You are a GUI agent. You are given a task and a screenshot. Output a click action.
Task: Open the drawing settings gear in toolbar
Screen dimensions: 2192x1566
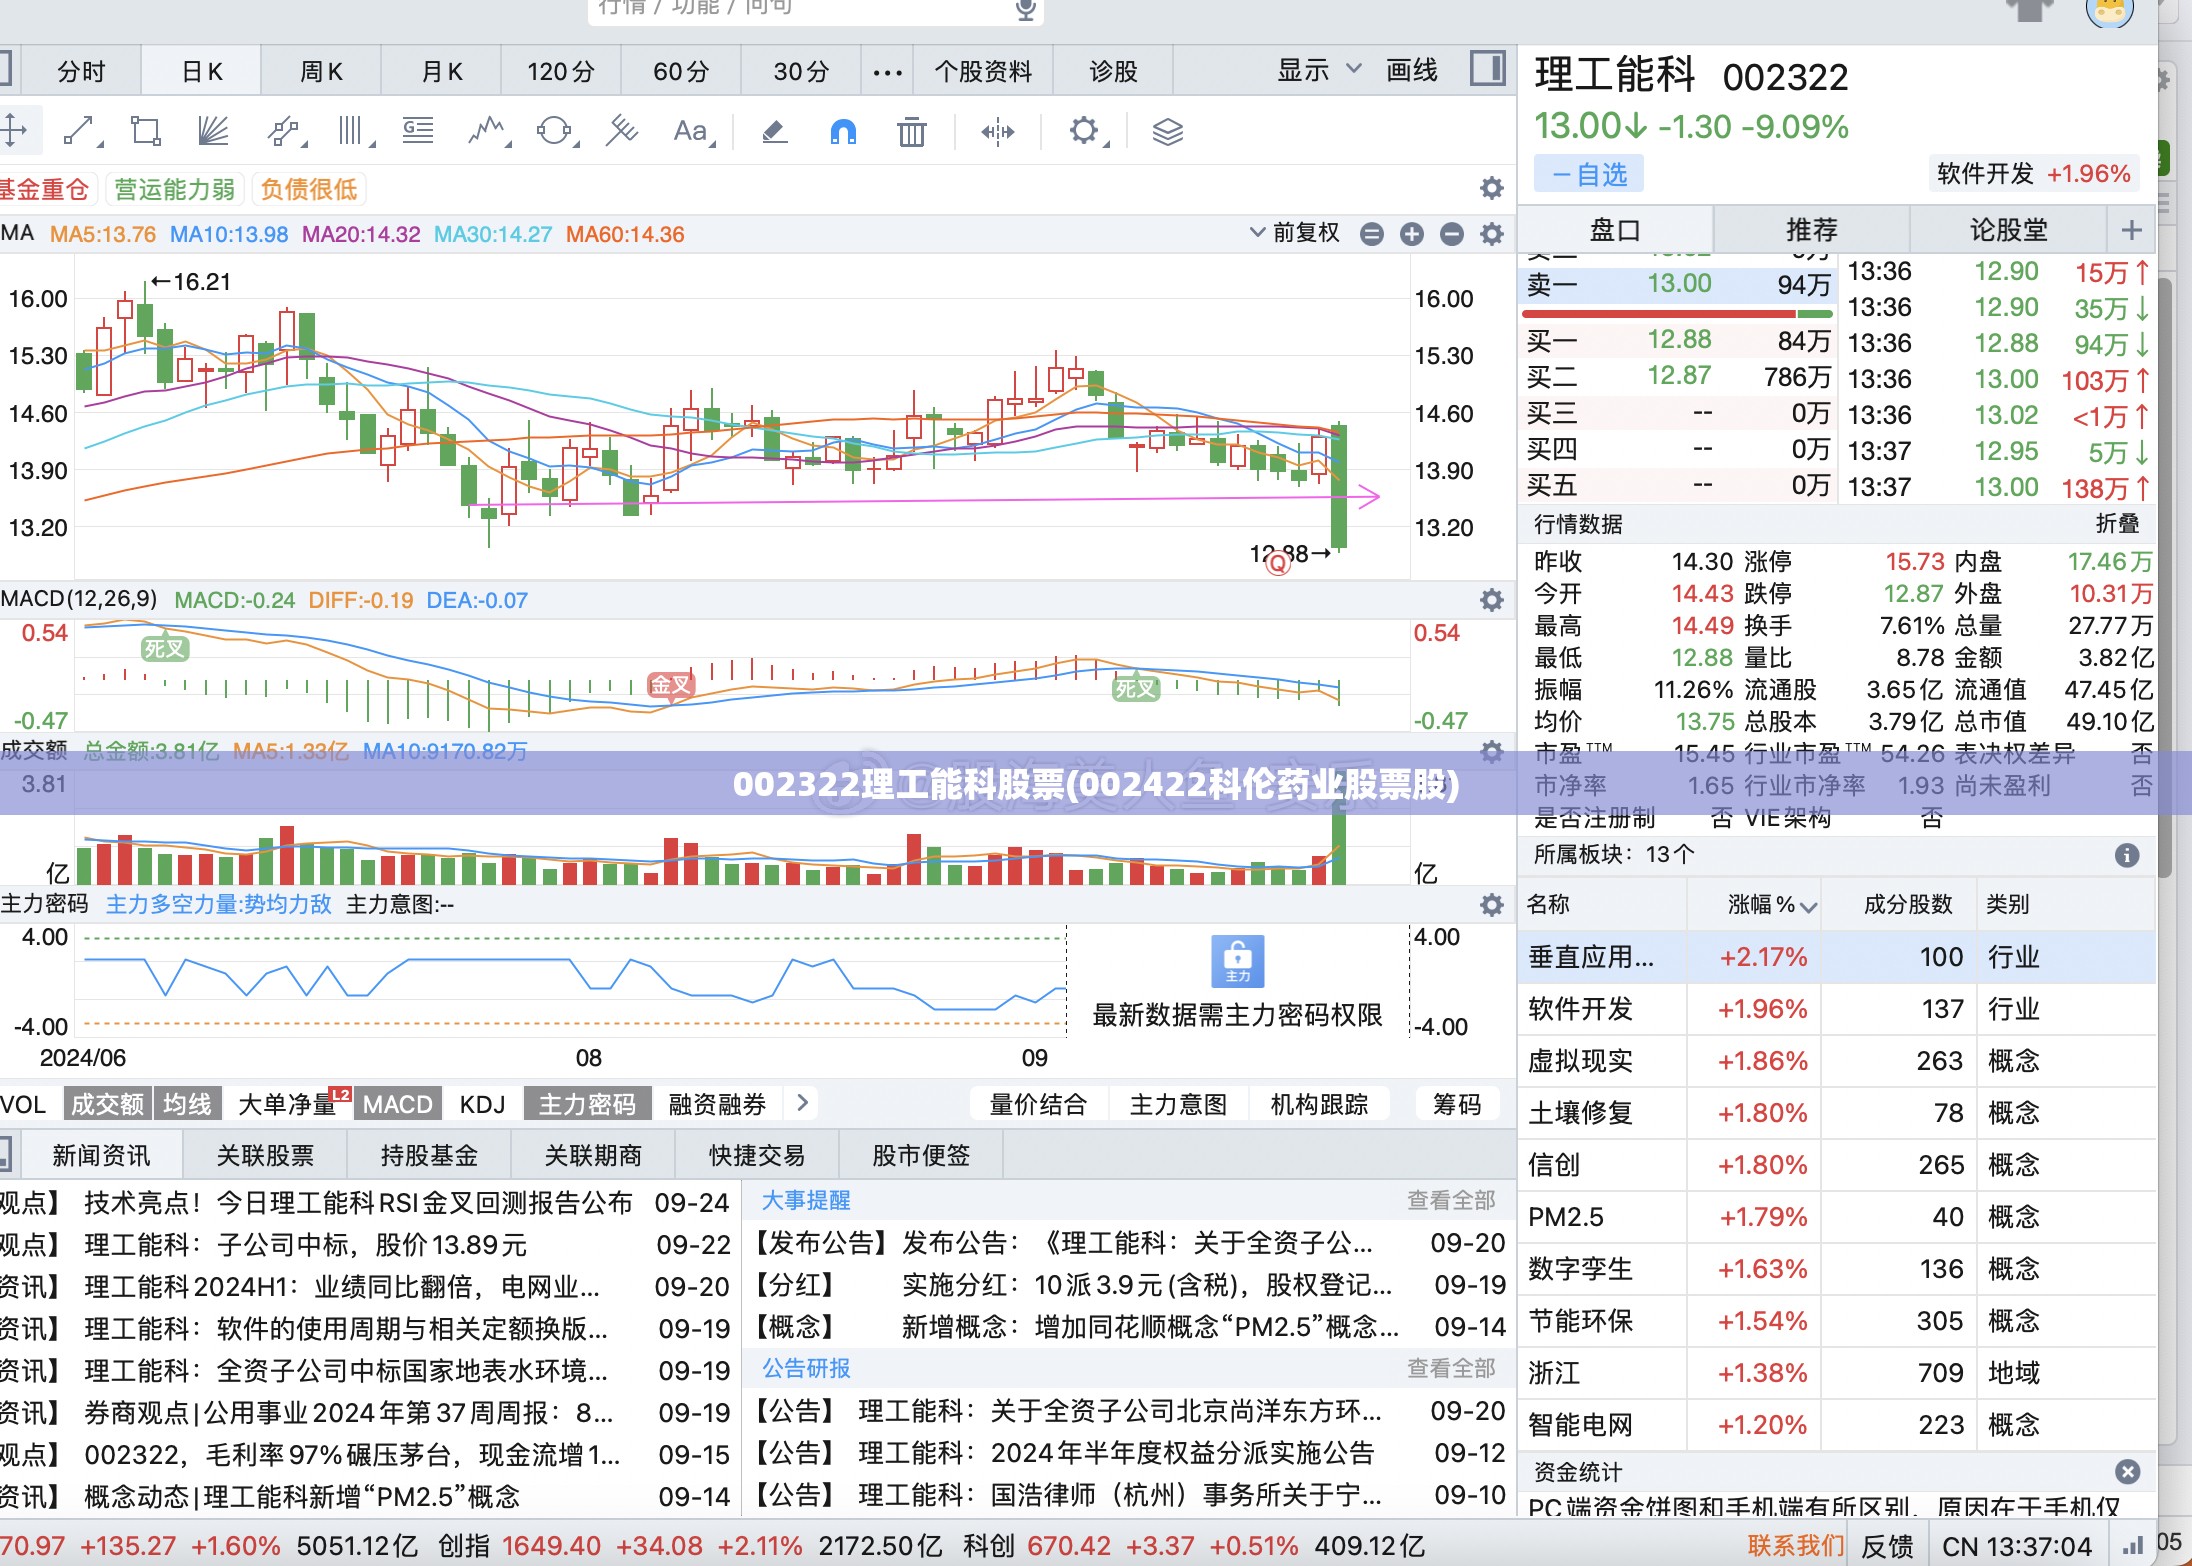click(x=1086, y=131)
